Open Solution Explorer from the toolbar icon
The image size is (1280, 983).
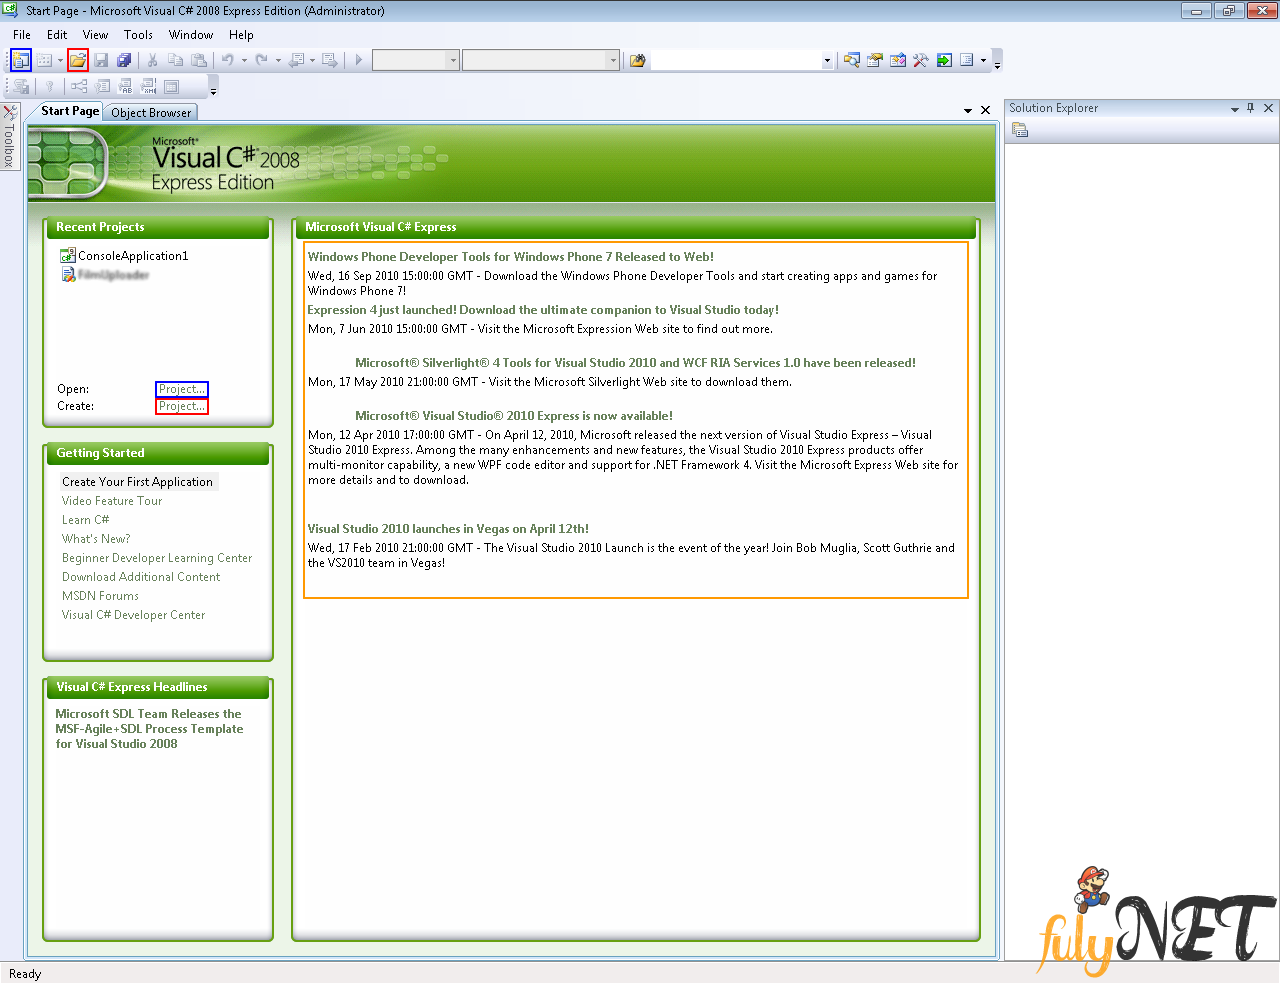pyautogui.click(x=852, y=60)
